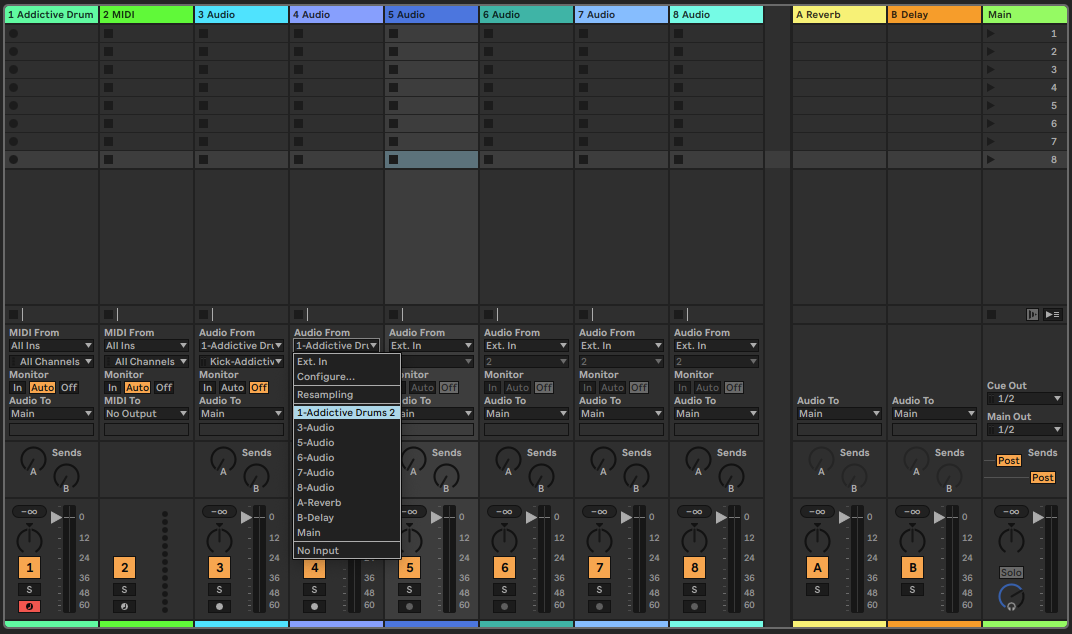
Task: Click the volume fader handle on 1 Addictive Drum
Action: coord(56,518)
